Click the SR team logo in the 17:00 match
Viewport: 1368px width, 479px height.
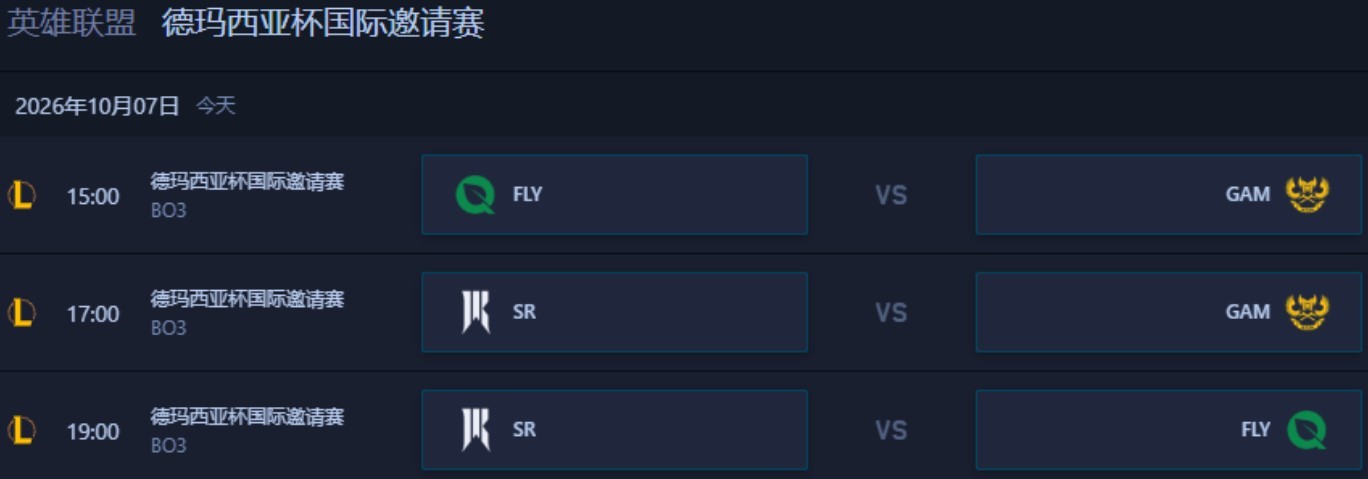(x=476, y=312)
